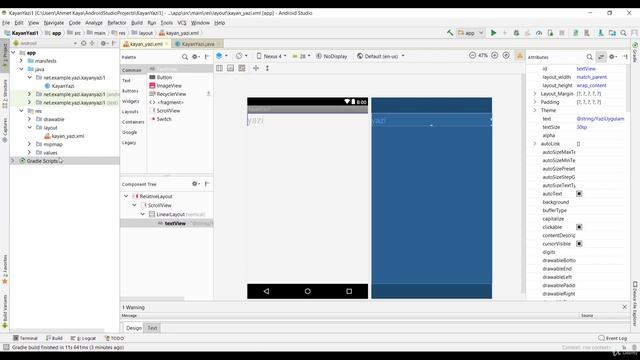Open Attributes panel gear settings
The image size is (640, 360).
pos(613,57)
